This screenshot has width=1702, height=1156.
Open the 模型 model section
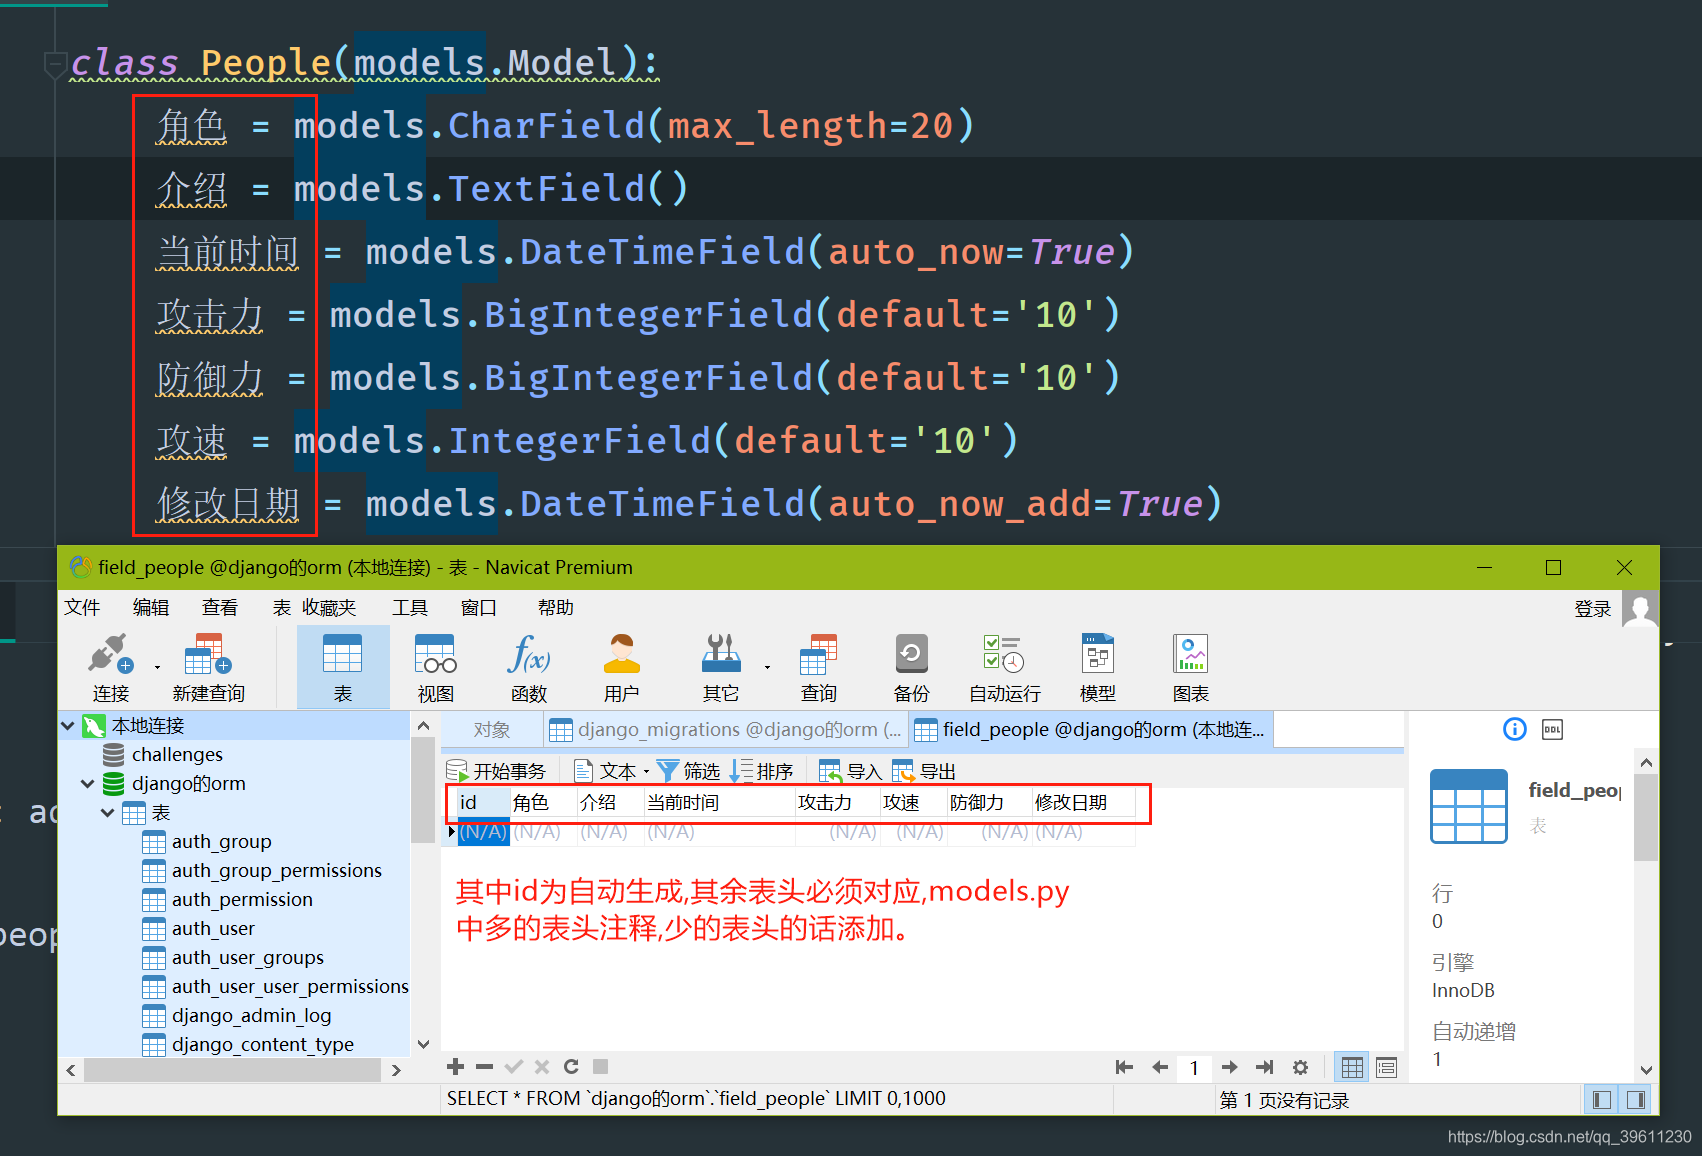click(x=1097, y=667)
